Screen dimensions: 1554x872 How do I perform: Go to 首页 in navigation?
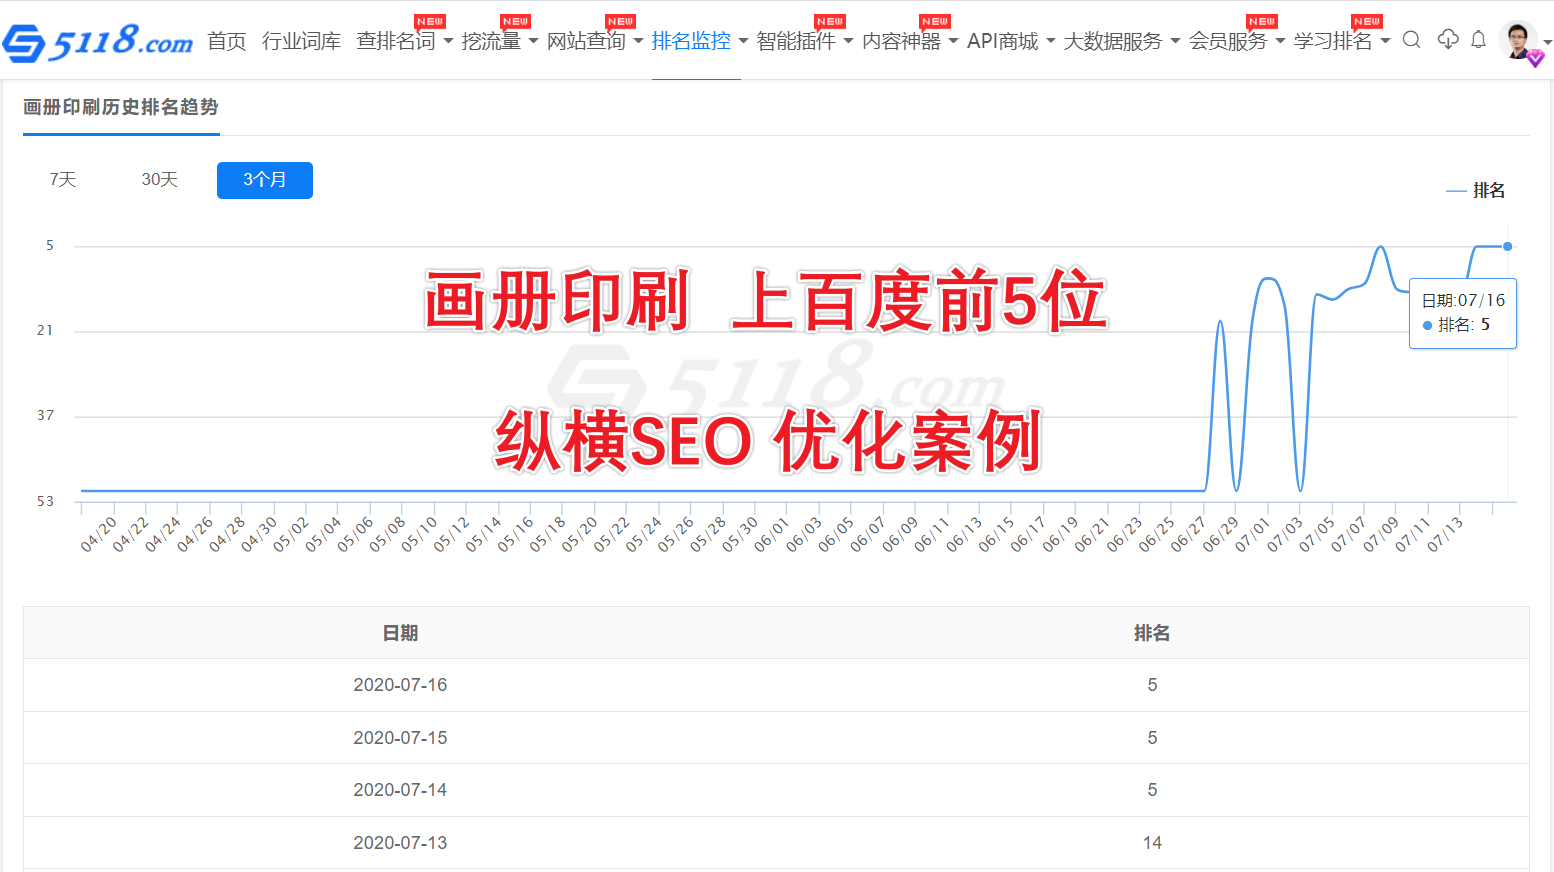click(227, 41)
